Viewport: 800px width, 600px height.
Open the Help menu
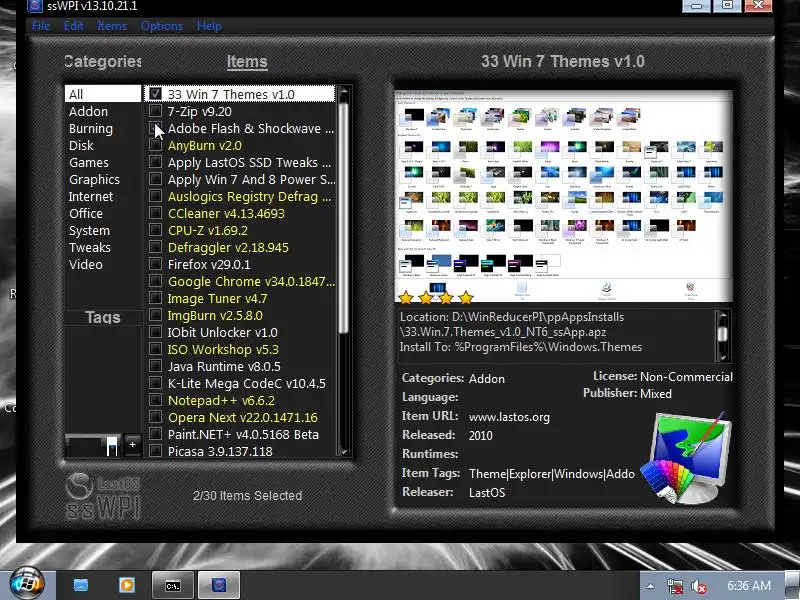(x=209, y=26)
